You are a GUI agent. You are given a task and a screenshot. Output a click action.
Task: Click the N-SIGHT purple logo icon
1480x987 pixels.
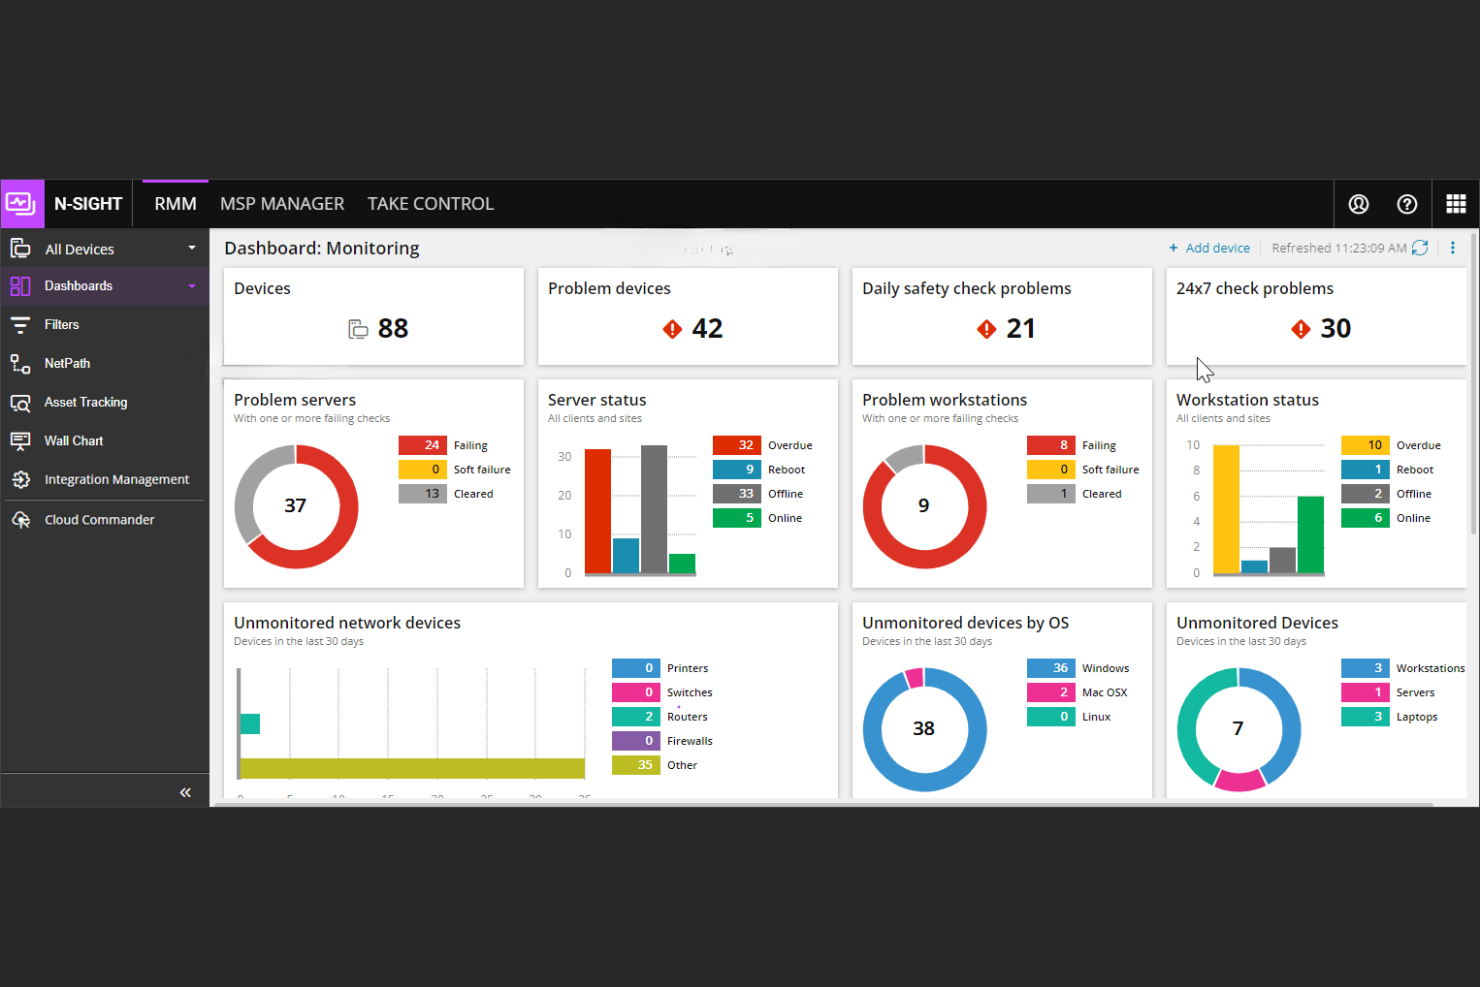pos(21,204)
